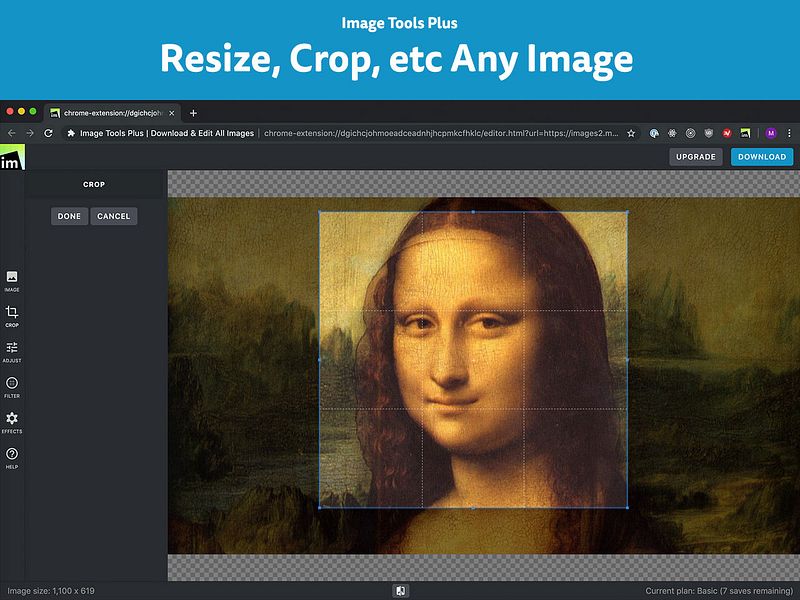Confirm crop with DONE button
800x600 pixels.
pyautogui.click(x=69, y=216)
